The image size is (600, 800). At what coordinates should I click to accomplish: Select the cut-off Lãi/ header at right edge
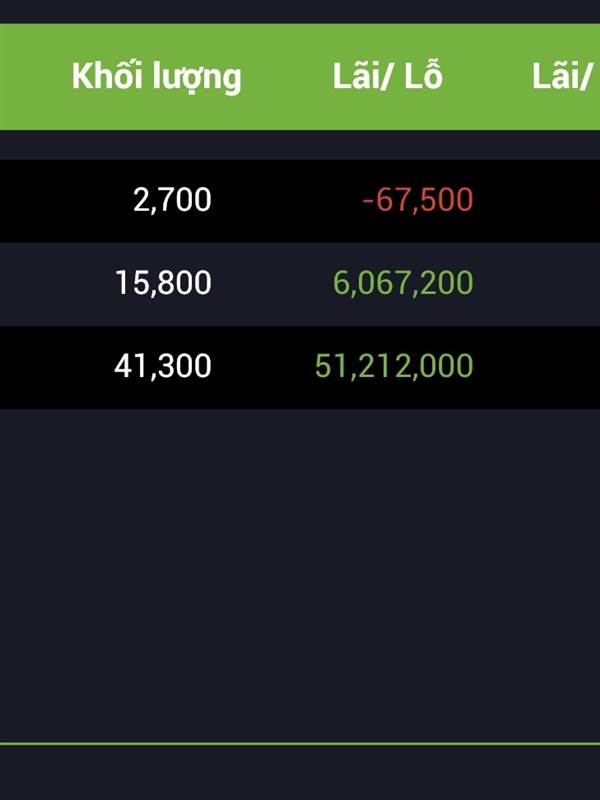pyautogui.click(x=565, y=76)
